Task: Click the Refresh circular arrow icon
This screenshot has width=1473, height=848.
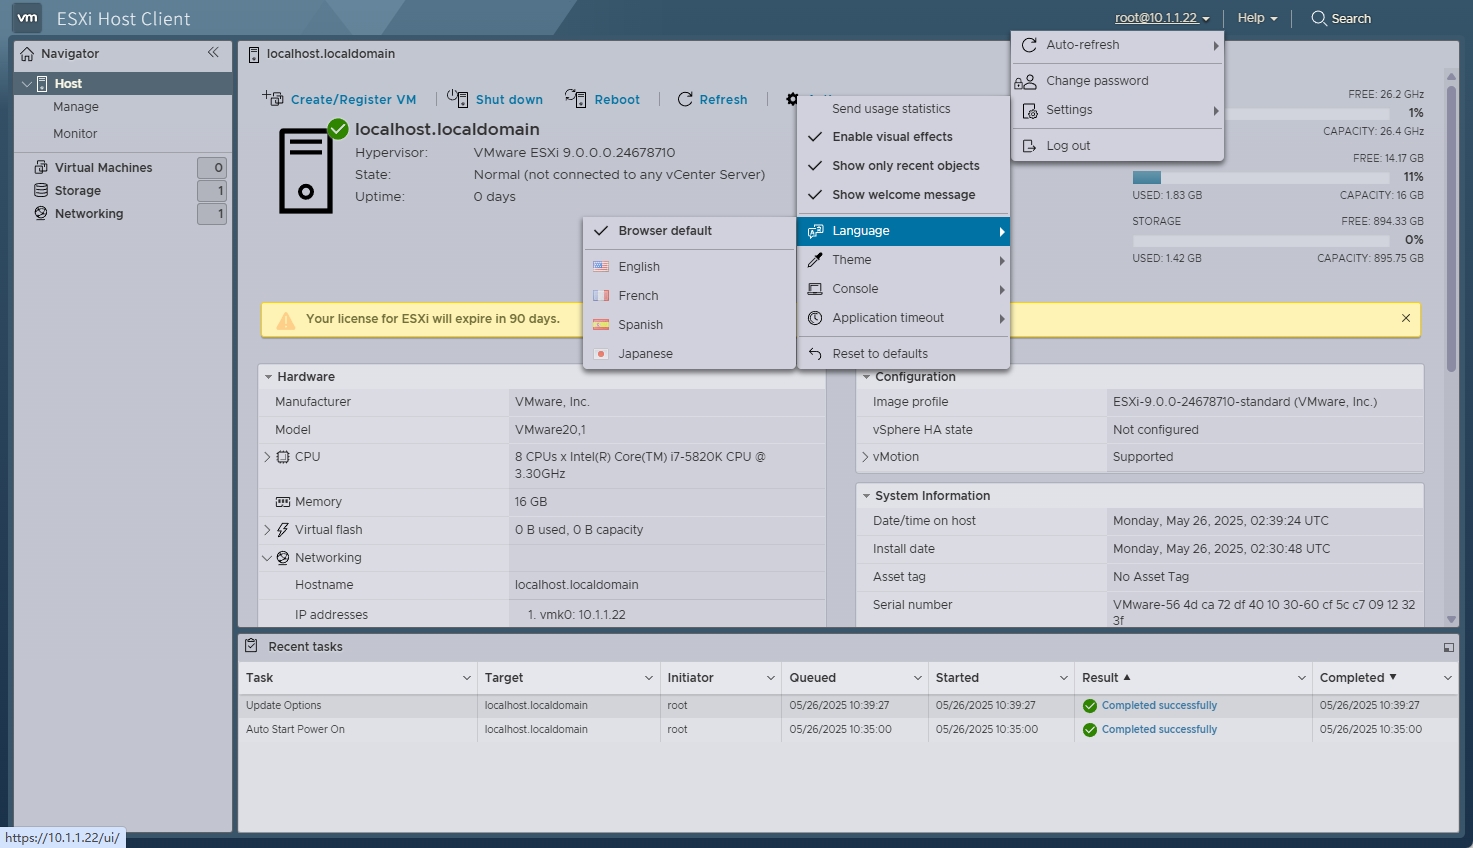Action: point(685,99)
